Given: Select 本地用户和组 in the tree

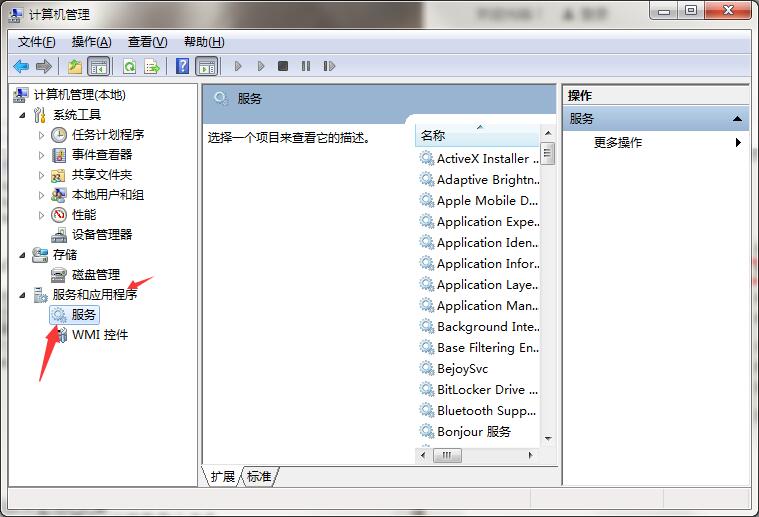Looking at the screenshot, I should 108,195.
